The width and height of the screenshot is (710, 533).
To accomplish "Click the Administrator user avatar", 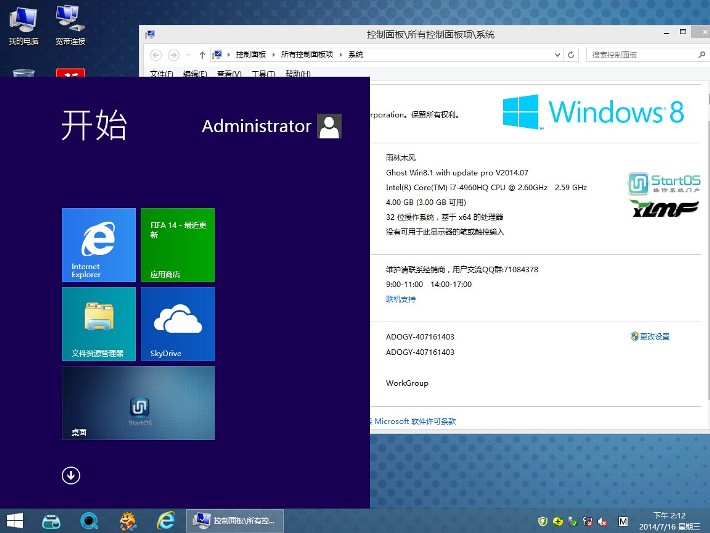I will 329,126.
